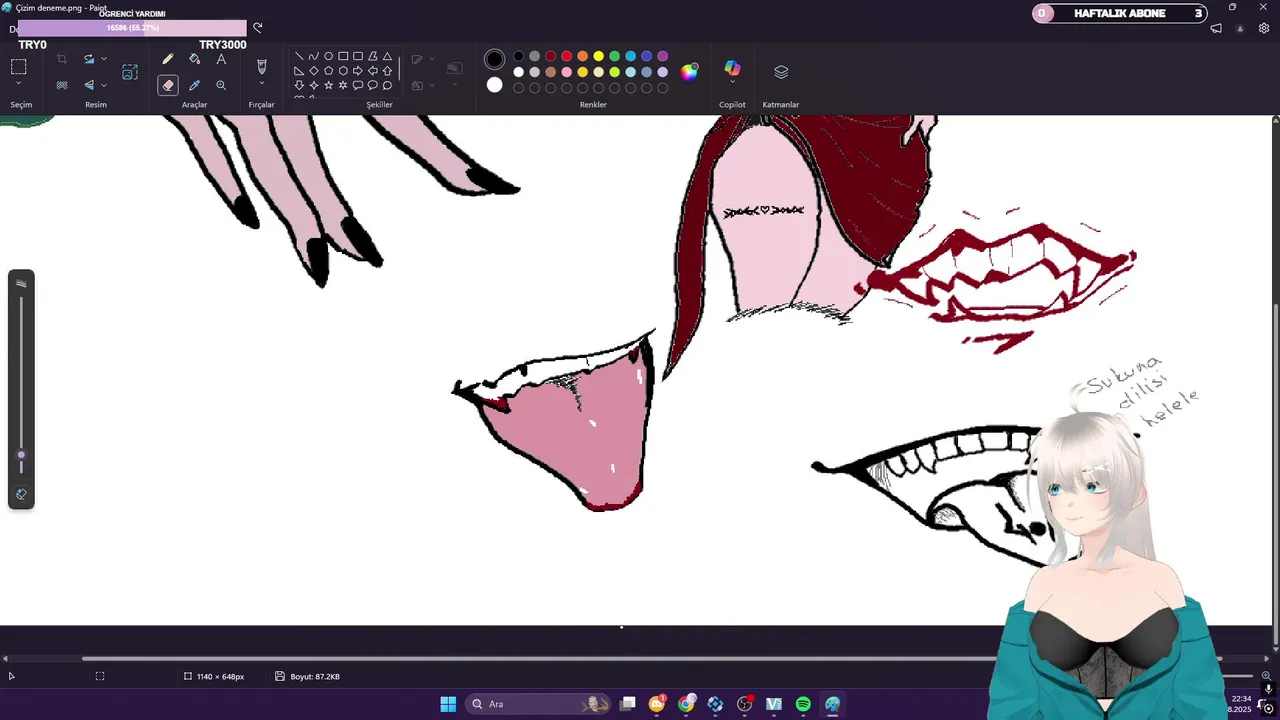1280x720 pixels.
Task: Expand the flip options dropdown
Action: coord(104,85)
